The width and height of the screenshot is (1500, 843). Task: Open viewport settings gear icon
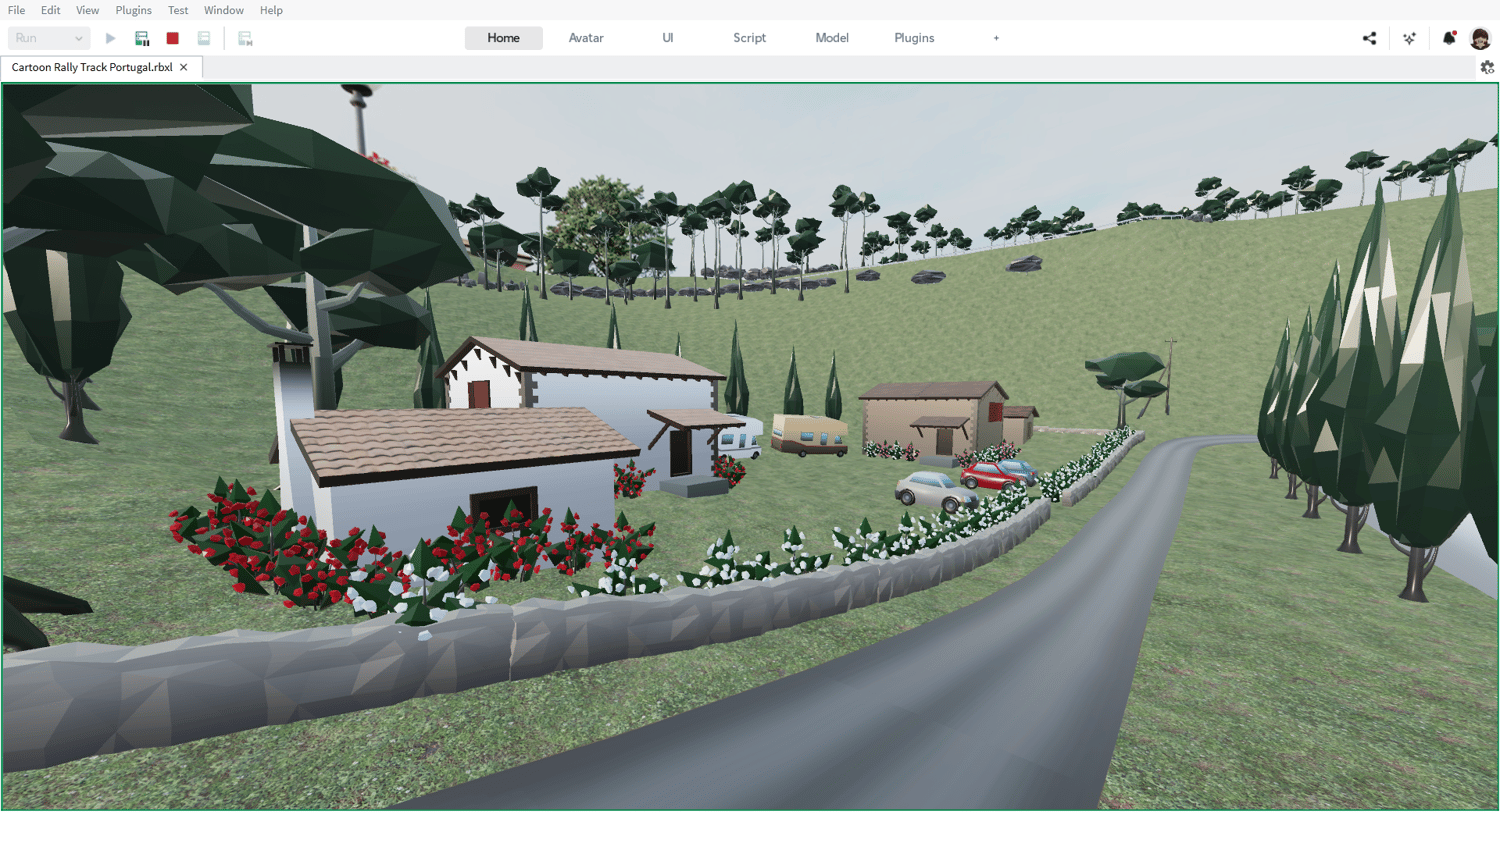tap(1487, 67)
